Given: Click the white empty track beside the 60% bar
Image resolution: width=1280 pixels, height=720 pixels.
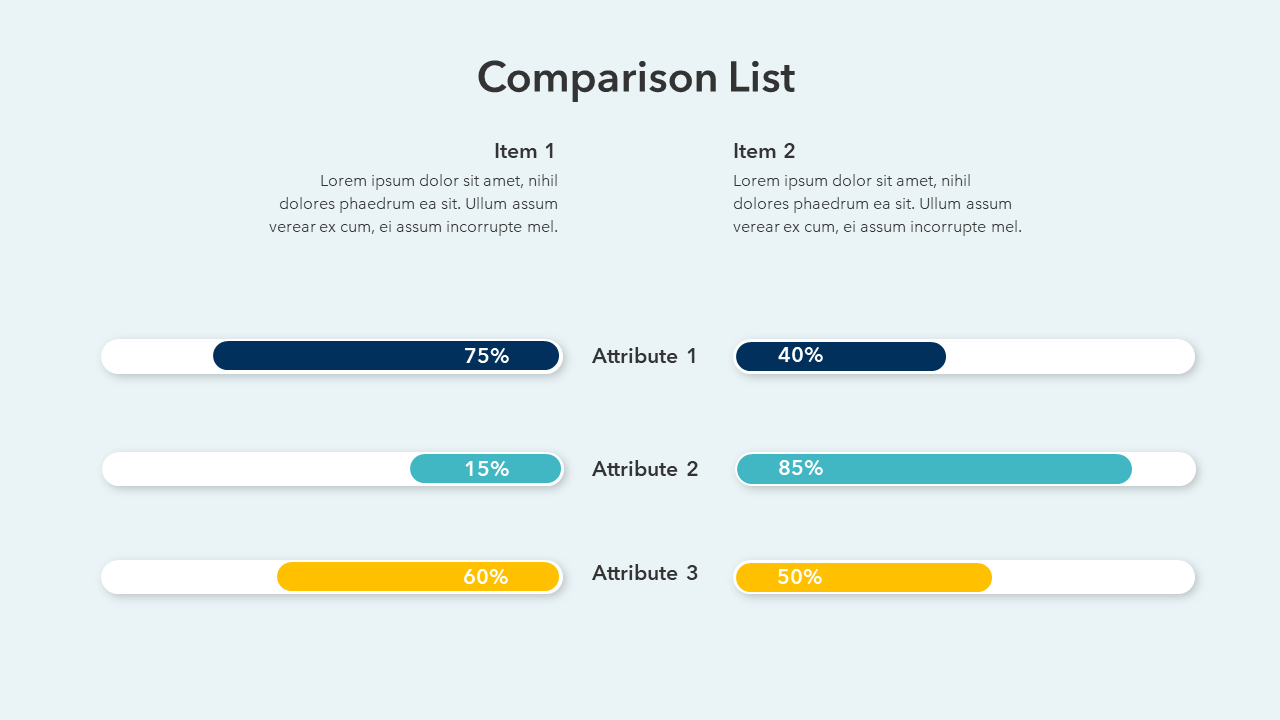Looking at the screenshot, I should 188,577.
